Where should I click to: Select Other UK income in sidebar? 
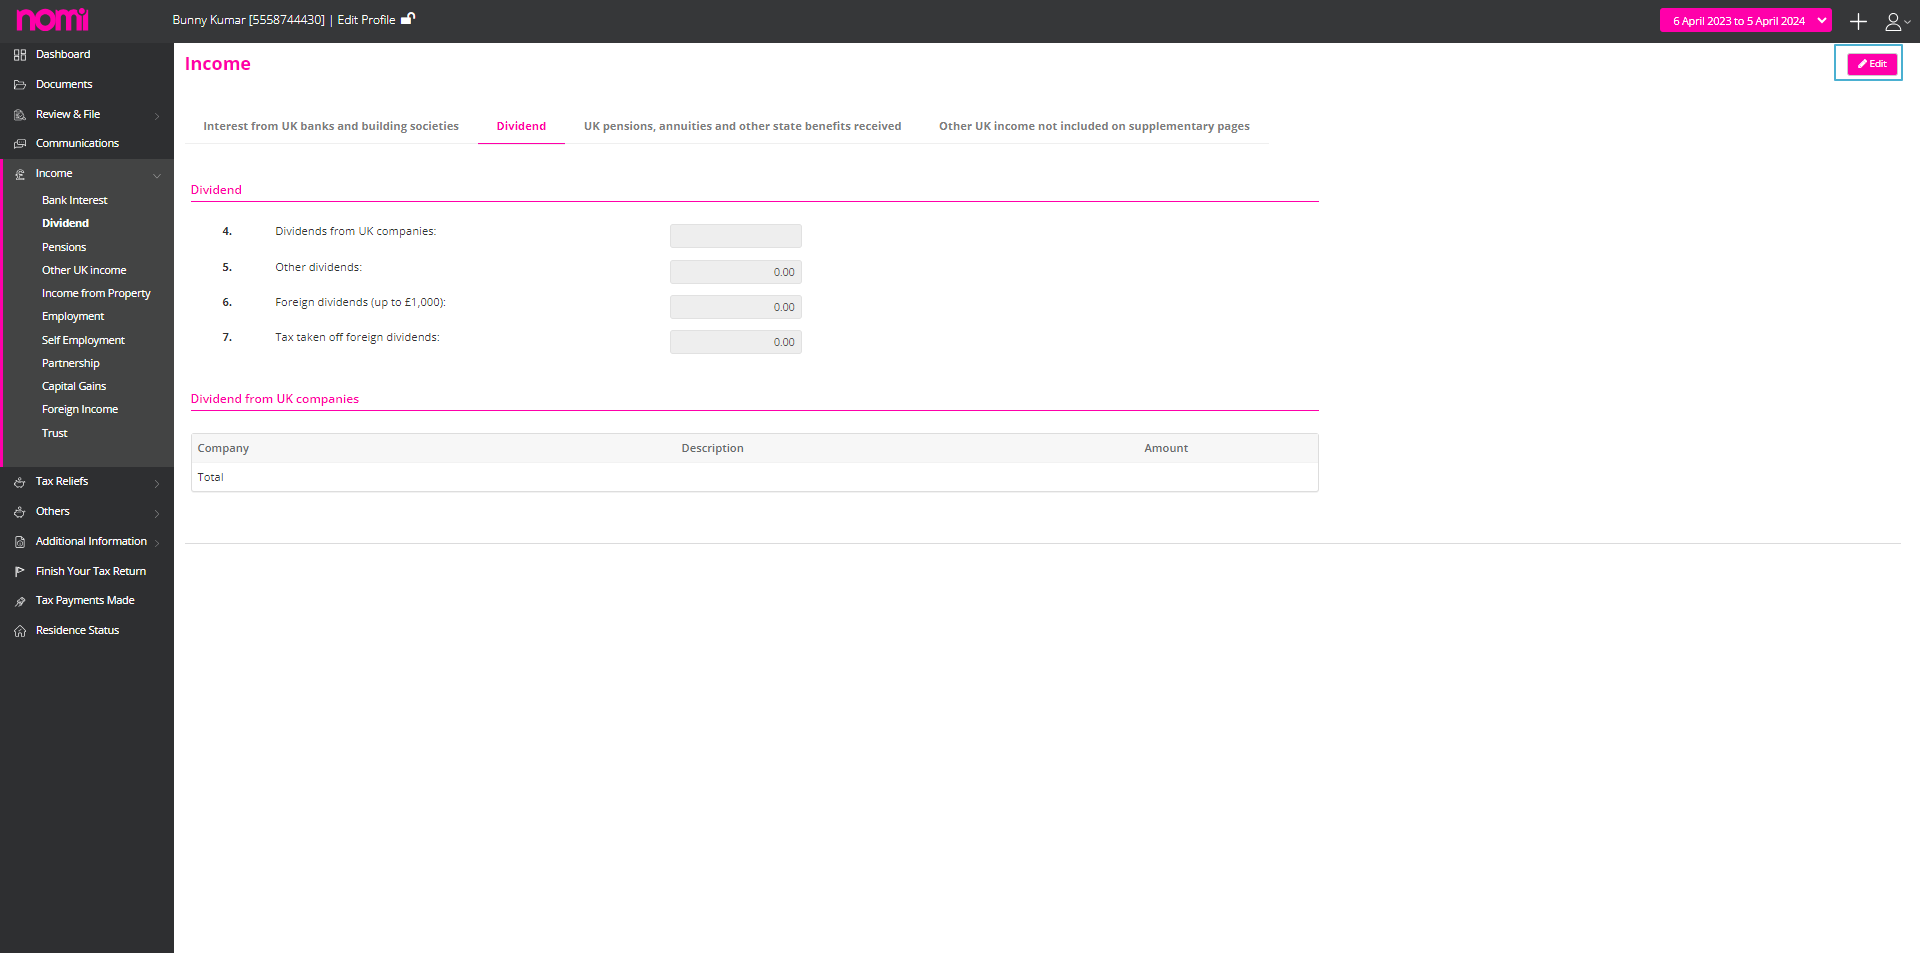tap(84, 271)
